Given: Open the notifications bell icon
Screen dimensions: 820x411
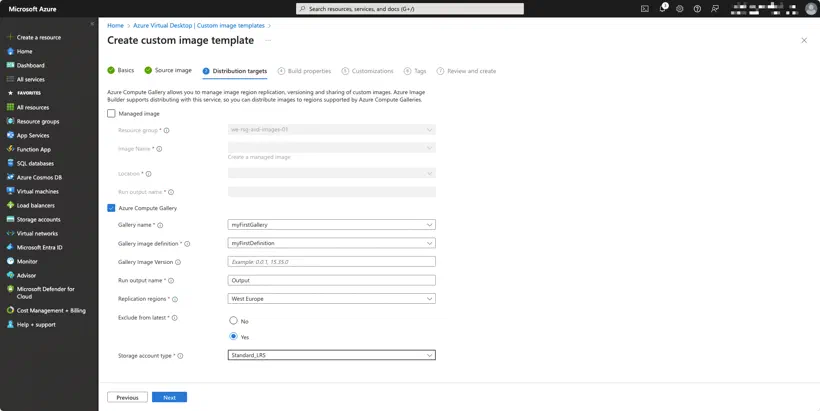Looking at the screenshot, I should pos(663,8).
